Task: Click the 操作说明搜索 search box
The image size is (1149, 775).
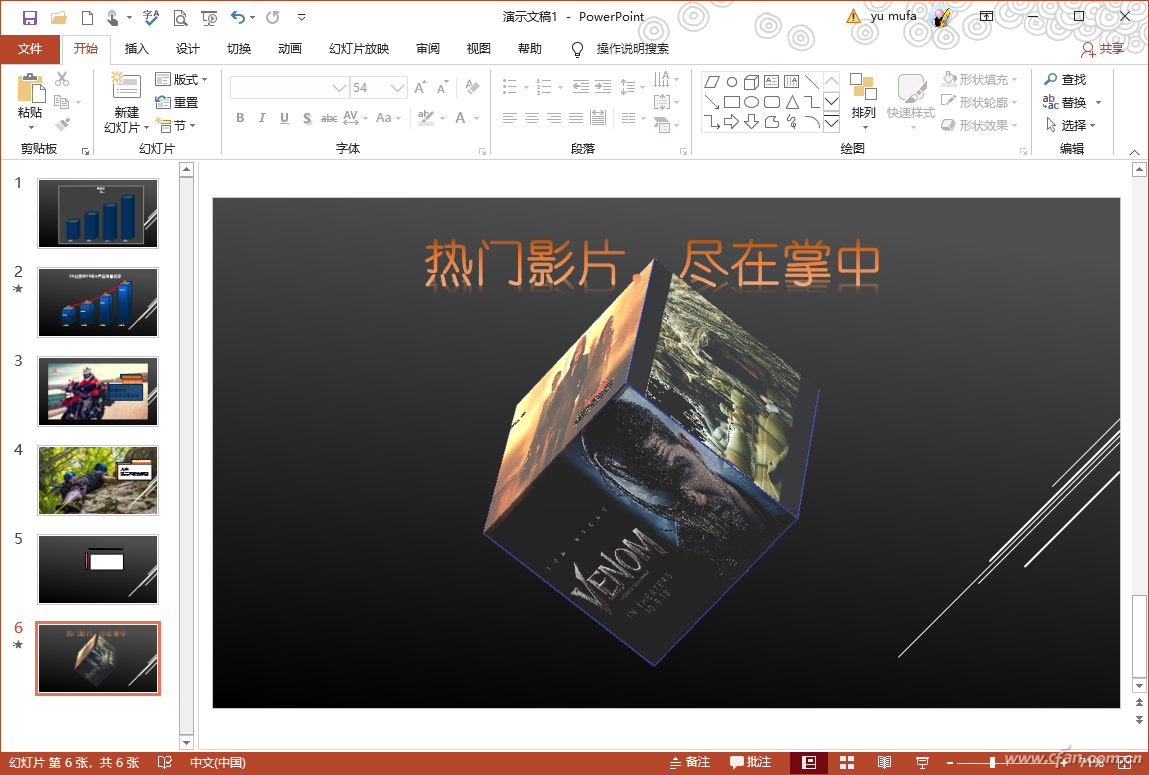Action: [x=632, y=49]
